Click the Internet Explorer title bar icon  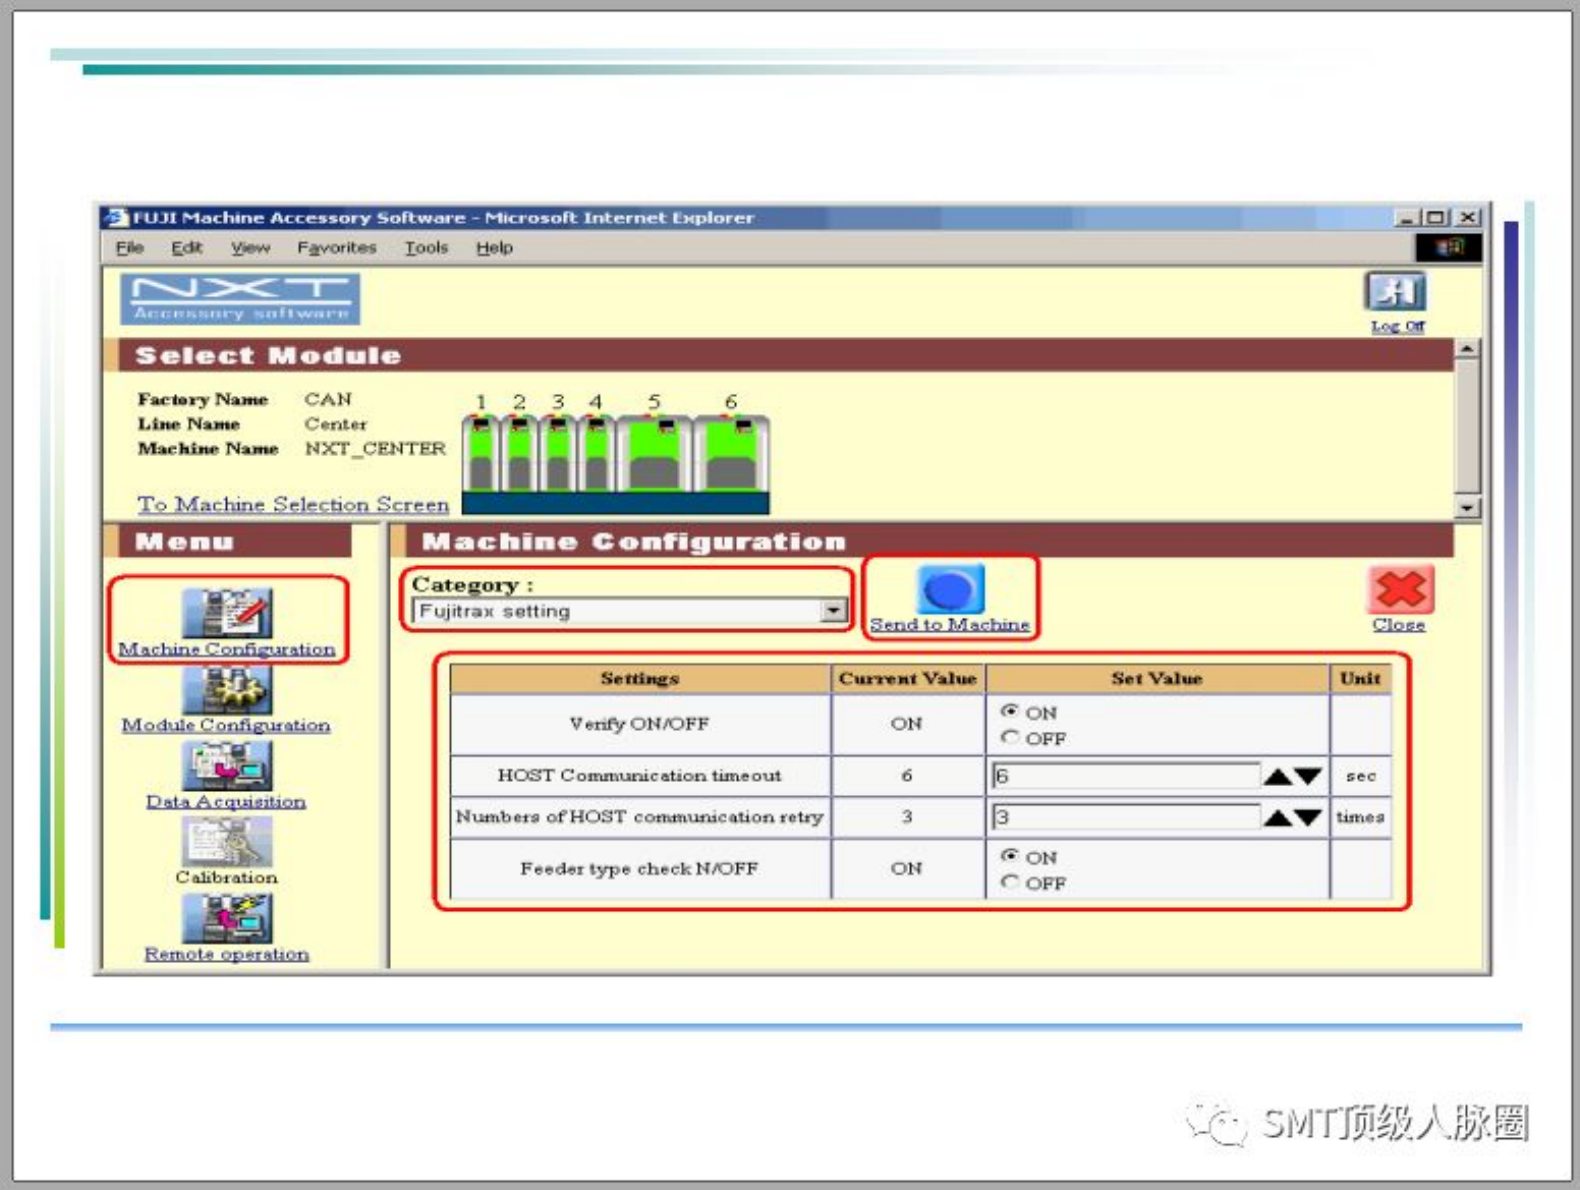(117, 217)
